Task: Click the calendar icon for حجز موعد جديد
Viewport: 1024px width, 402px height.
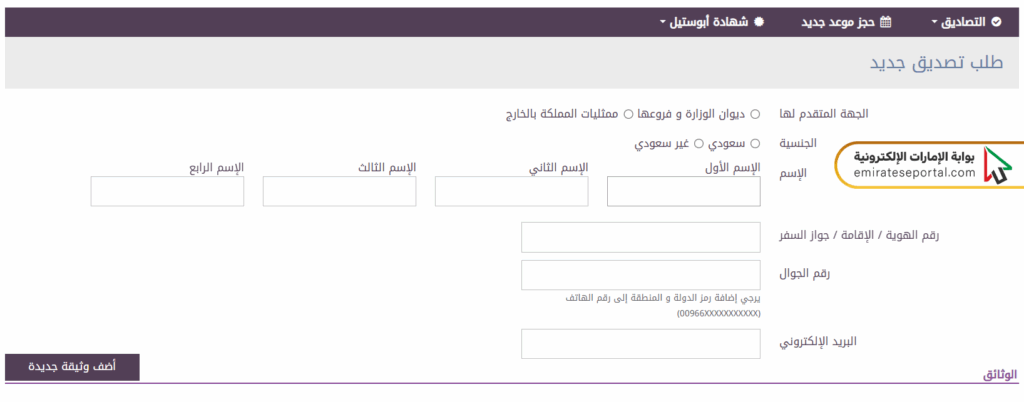Action: (x=884, y=22)
